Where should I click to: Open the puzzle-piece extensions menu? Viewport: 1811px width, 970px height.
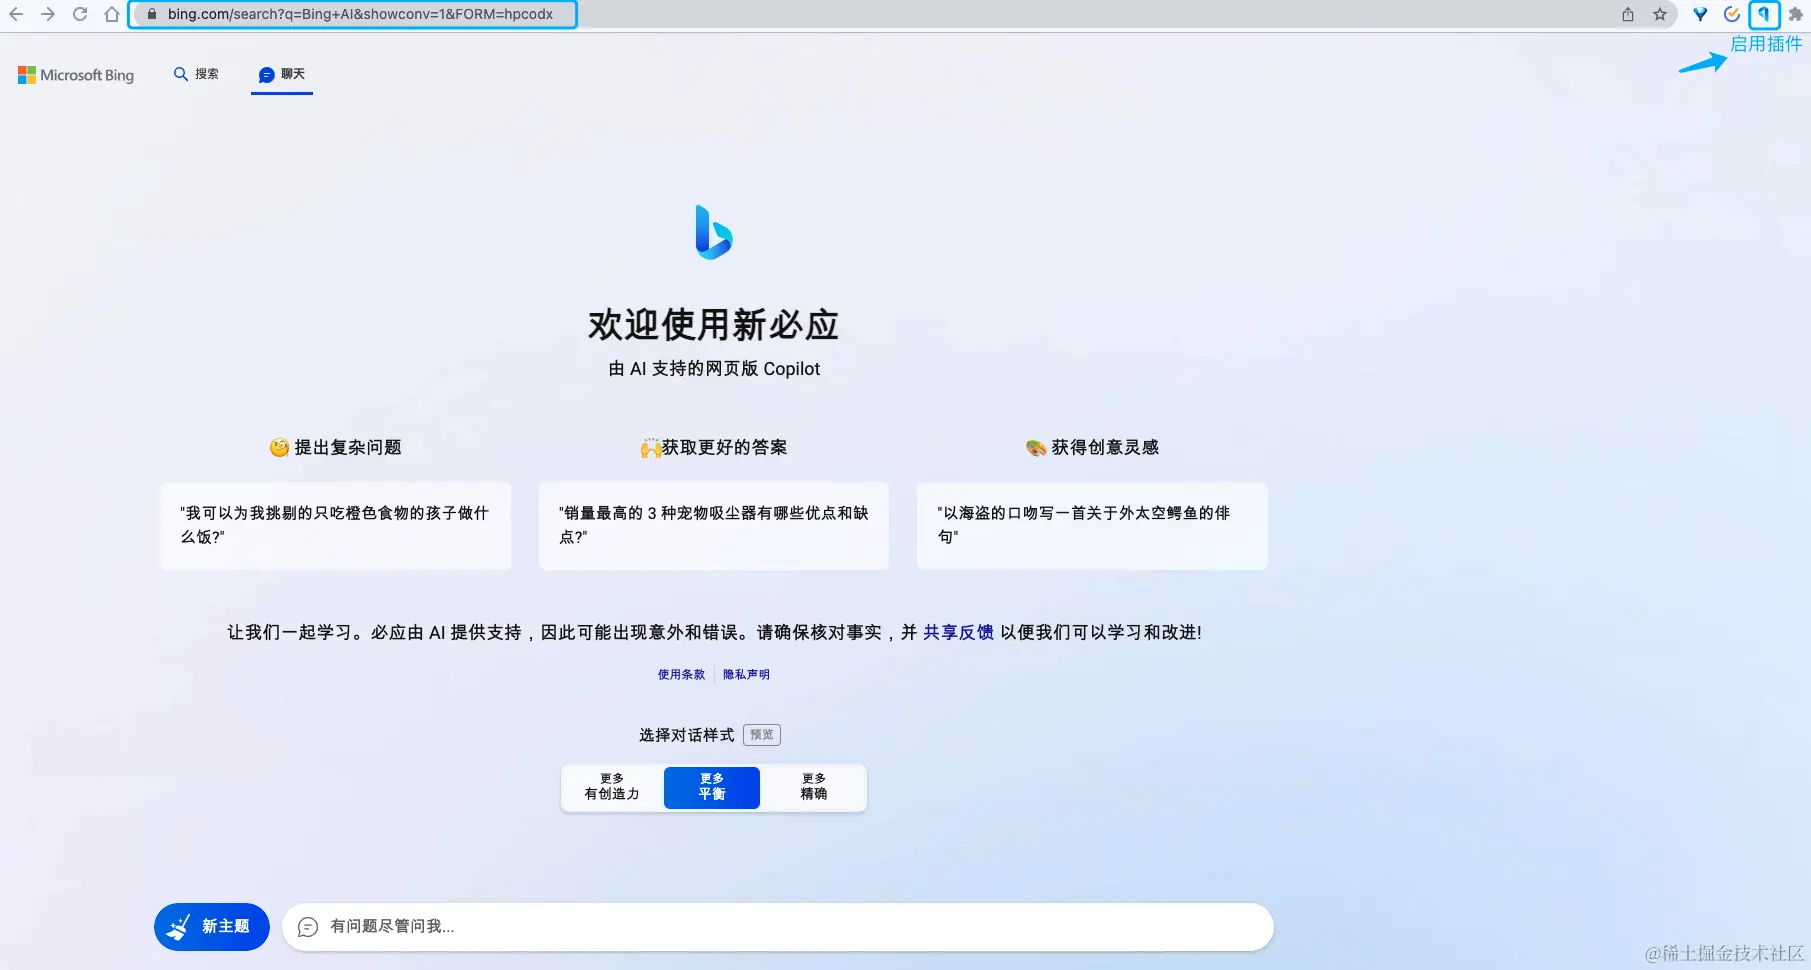(1796, 14)
